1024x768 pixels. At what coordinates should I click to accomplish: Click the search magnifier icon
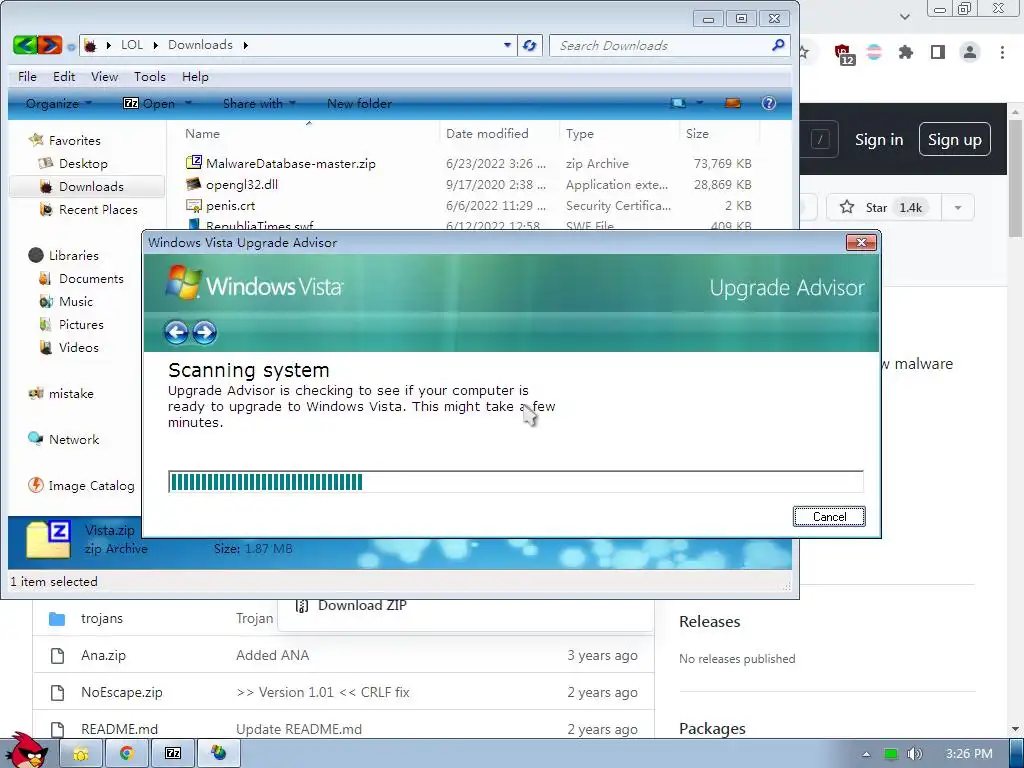(x=778, y=45)
